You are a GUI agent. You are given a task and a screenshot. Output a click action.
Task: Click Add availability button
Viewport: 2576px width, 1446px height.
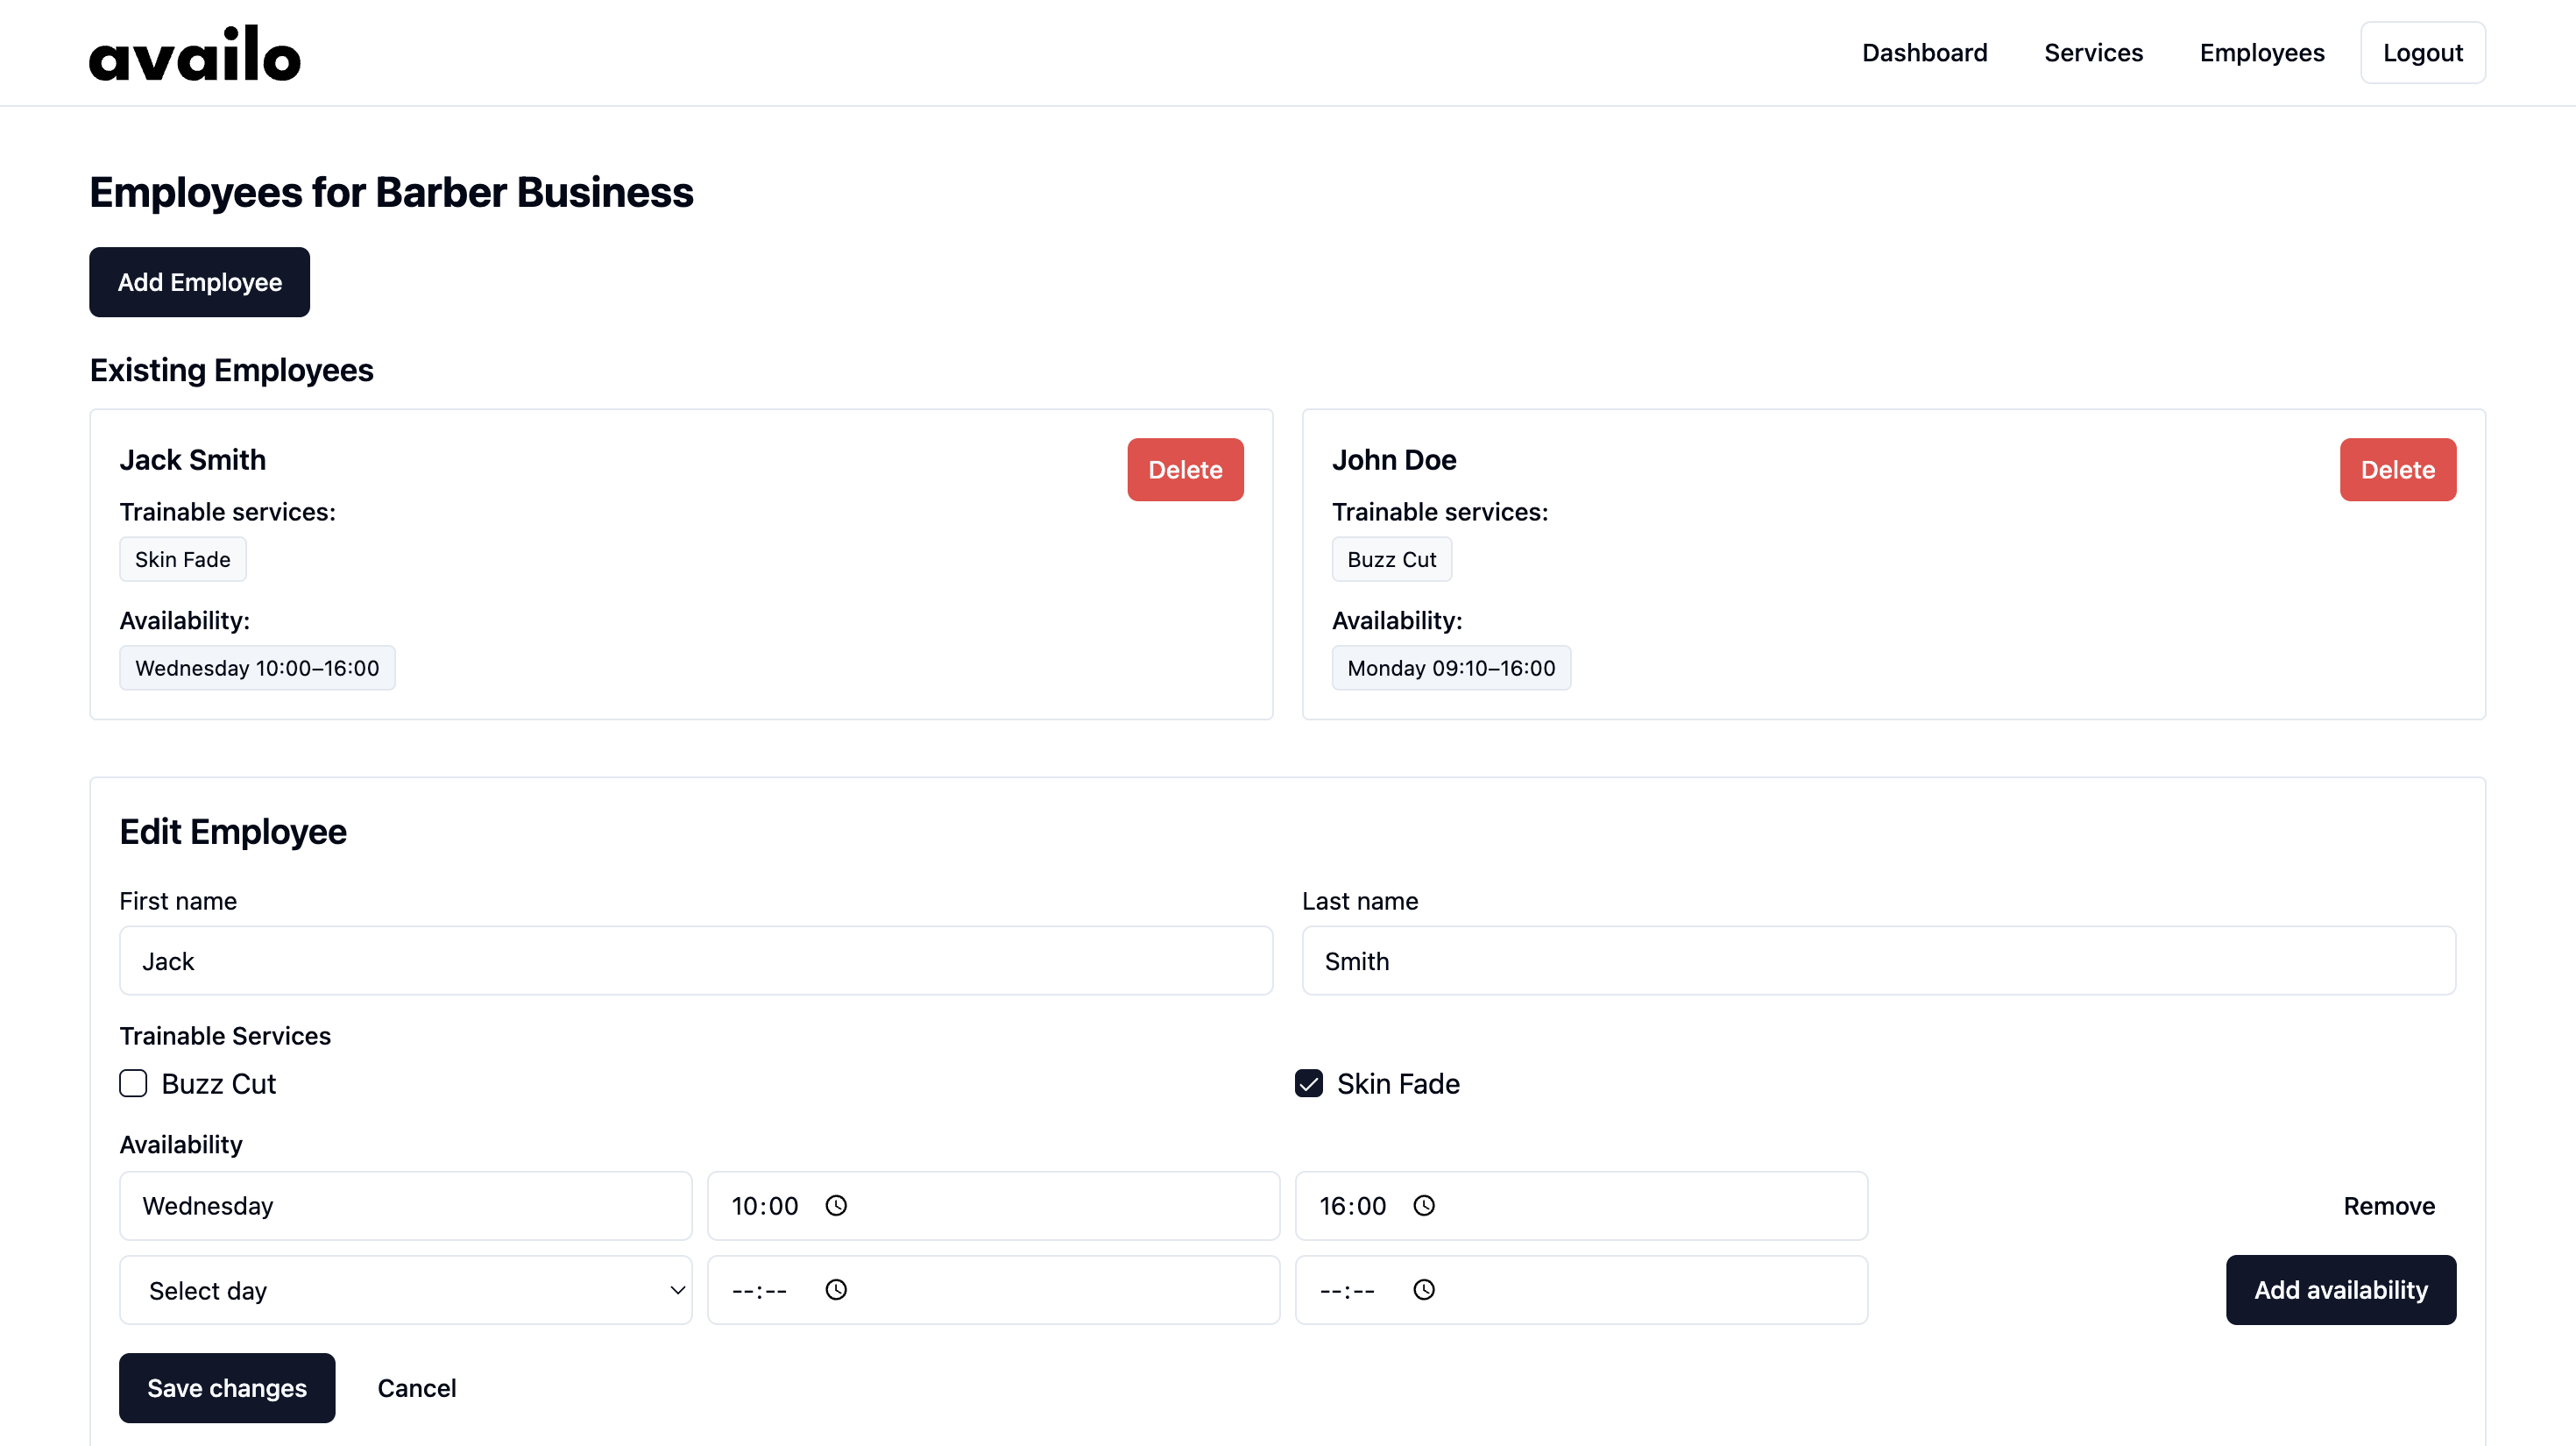[x=2340, y=1289]
